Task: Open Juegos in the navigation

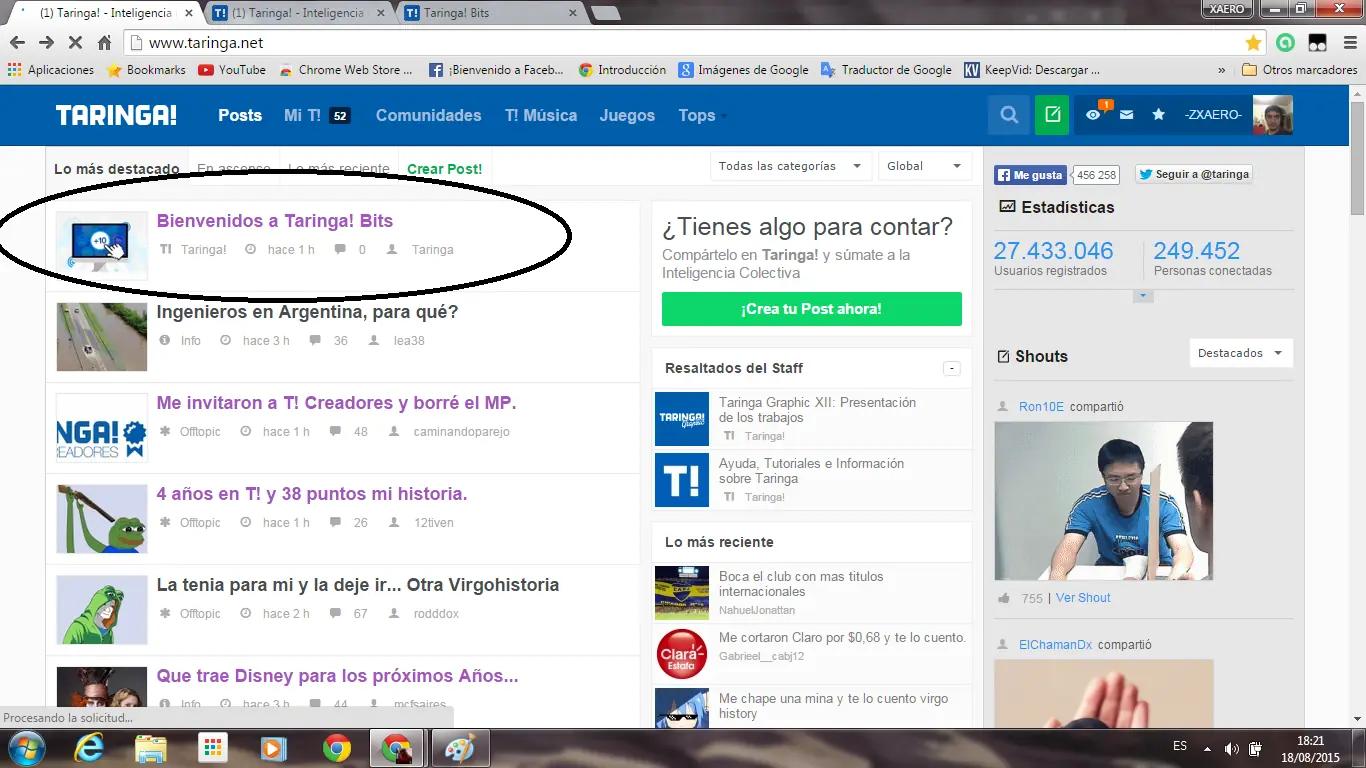Action: (x=627, y=115)
